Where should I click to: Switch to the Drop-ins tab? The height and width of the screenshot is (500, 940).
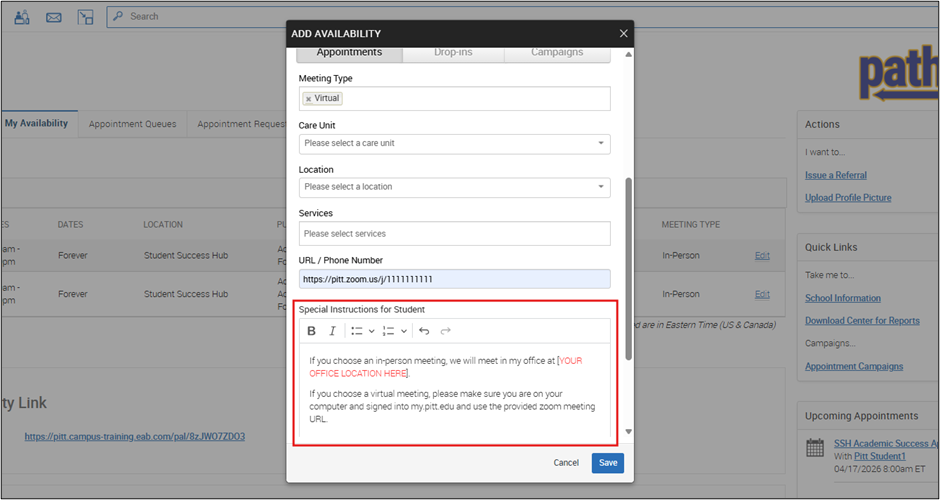[453, 53]
